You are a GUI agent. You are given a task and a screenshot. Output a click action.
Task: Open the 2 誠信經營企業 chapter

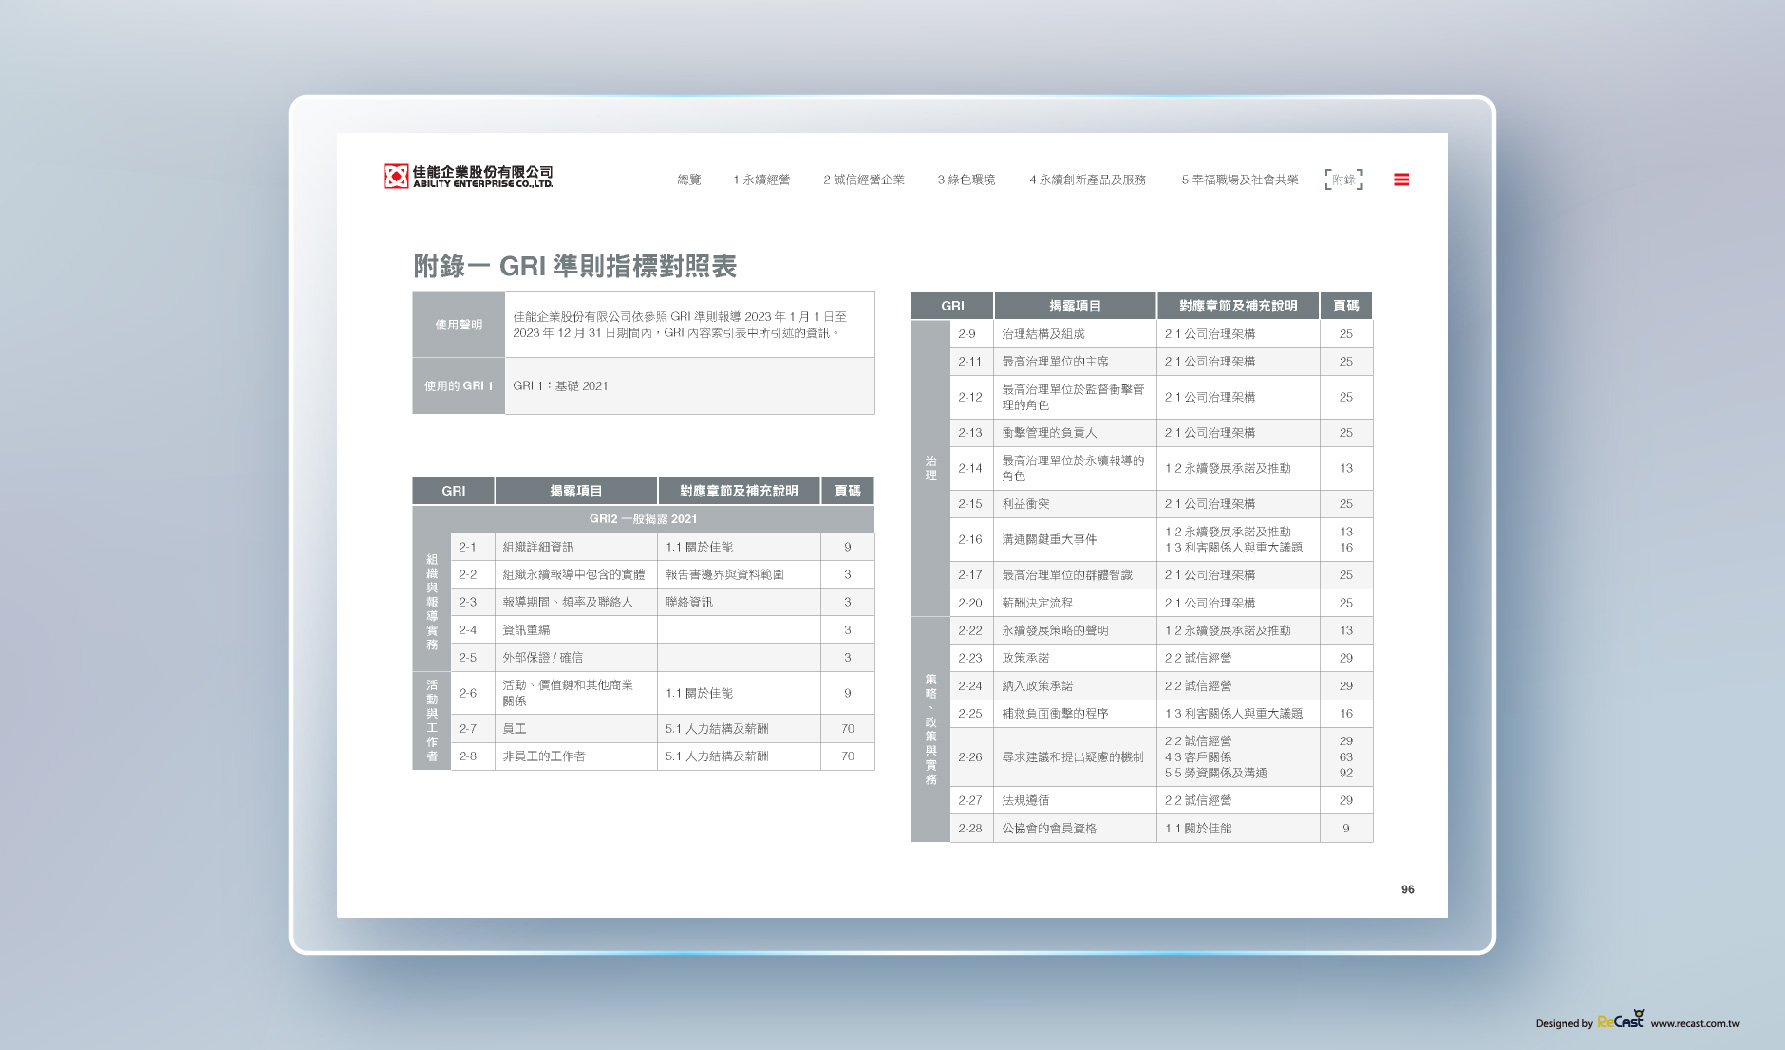tap(863, 180)
